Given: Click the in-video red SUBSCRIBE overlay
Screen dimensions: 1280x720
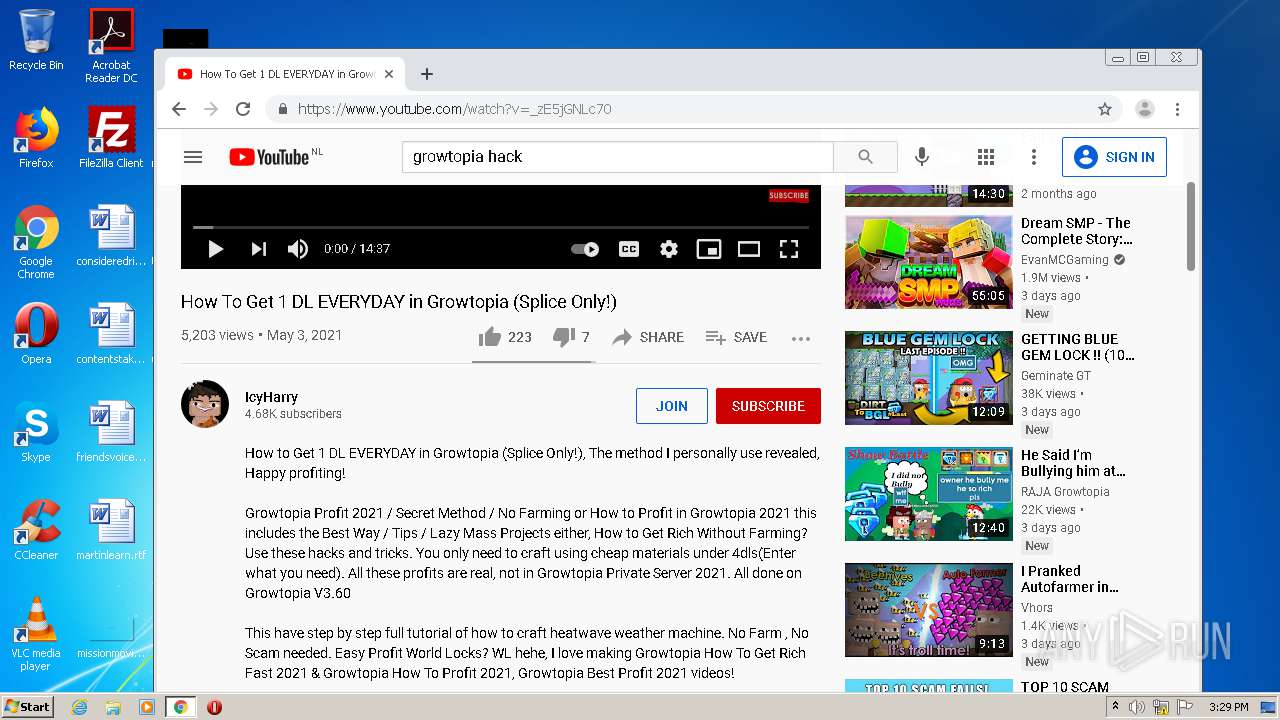Looking at the screenshot, I should [789, 195].
